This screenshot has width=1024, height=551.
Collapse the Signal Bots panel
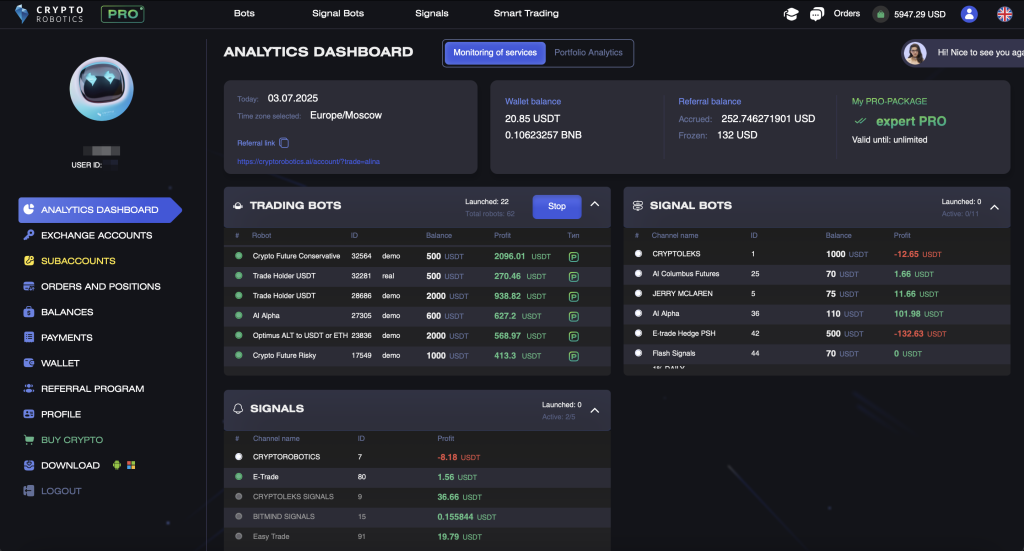(994, 208)
